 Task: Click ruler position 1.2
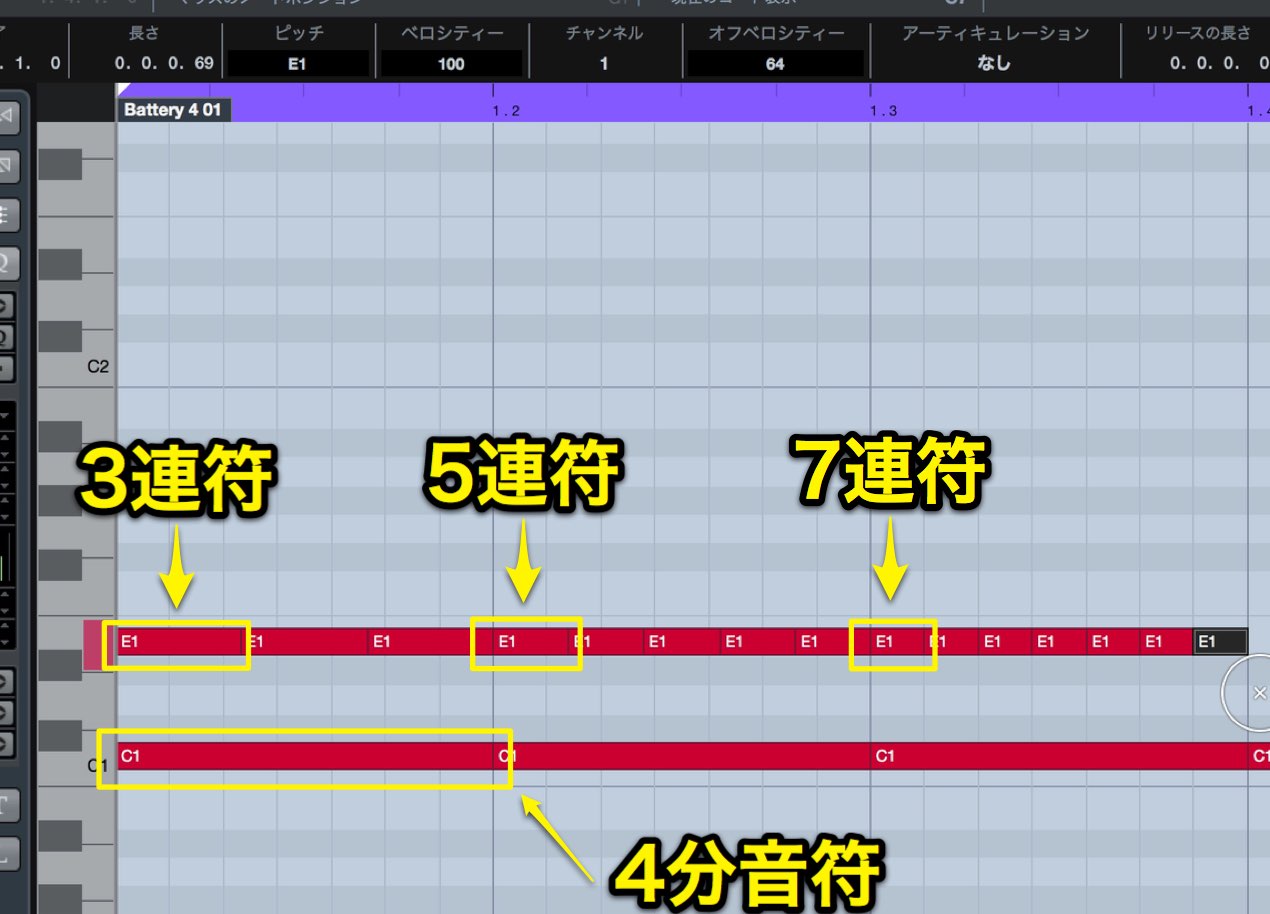tap(506, 110)
